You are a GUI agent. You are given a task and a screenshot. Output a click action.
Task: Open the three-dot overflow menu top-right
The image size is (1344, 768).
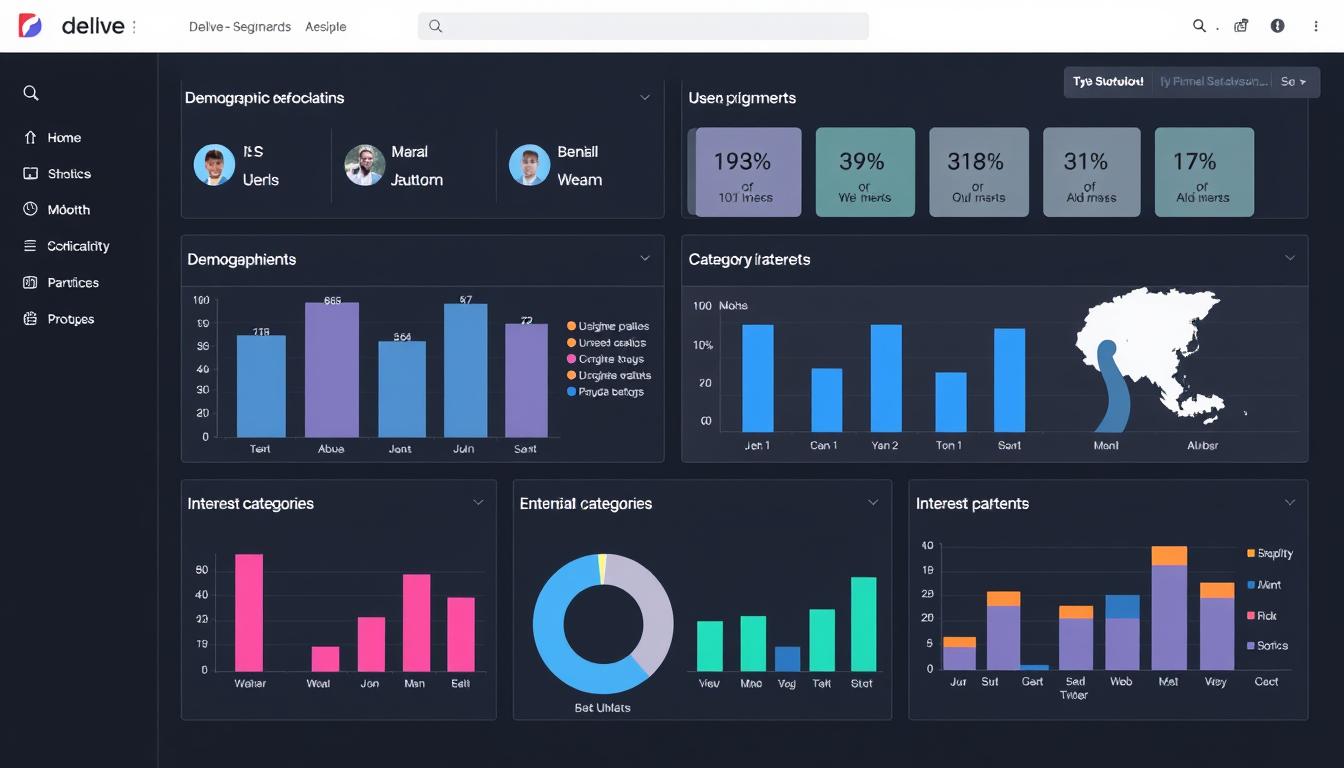pyautogui.click(x=1316, y=26)
